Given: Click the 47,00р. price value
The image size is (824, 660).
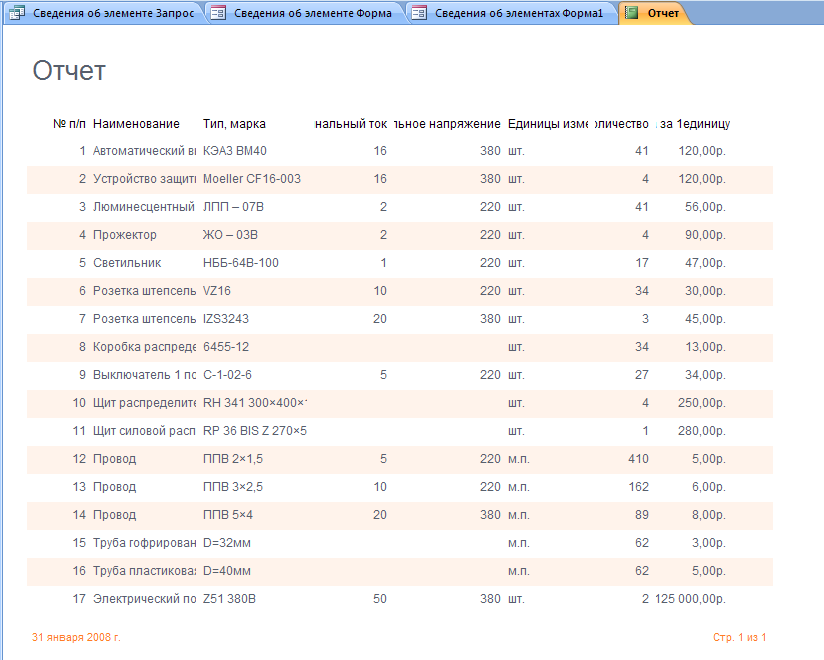Looking at the screenshot, I should [705, 263].
